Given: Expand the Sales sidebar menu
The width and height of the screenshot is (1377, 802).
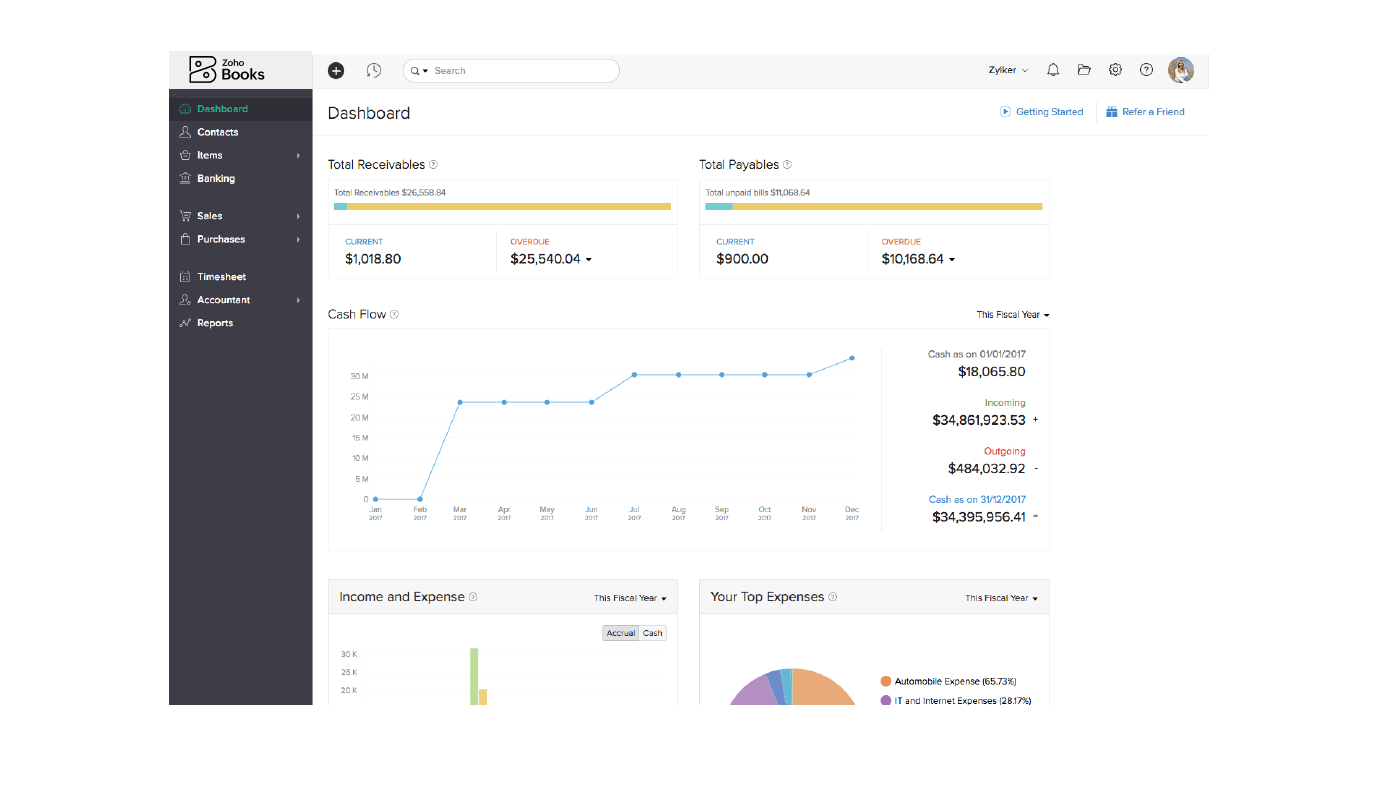Looking at the screenshot, I should coord(209,215).
